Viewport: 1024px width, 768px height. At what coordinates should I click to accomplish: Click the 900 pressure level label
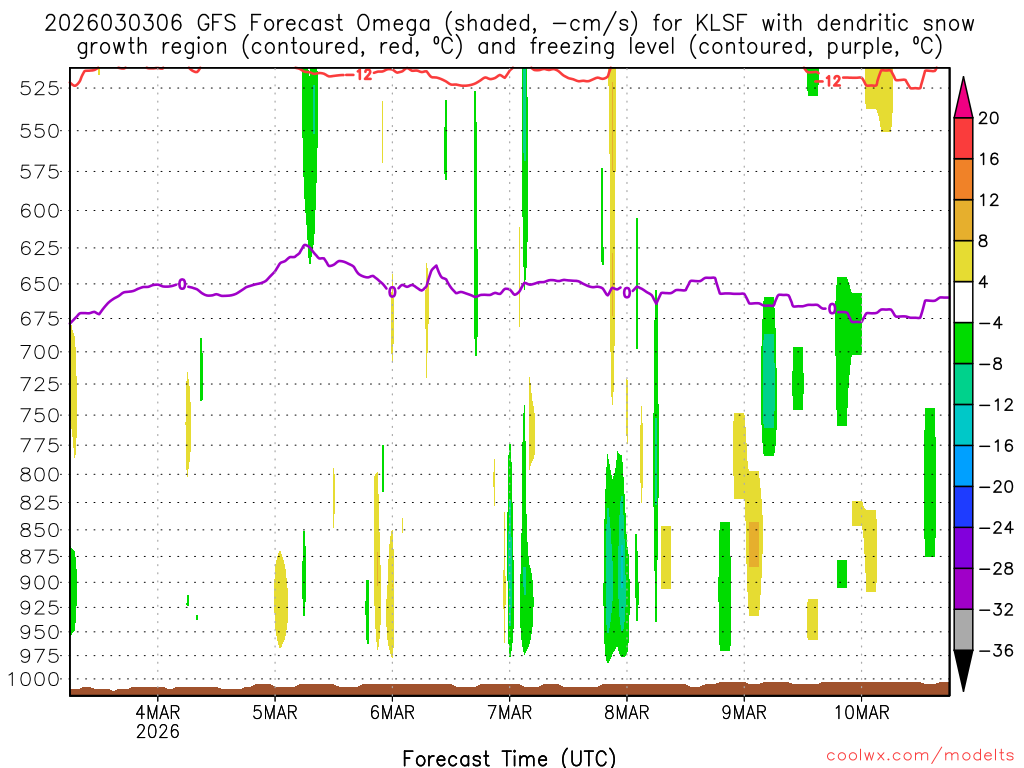click(40, 583)
